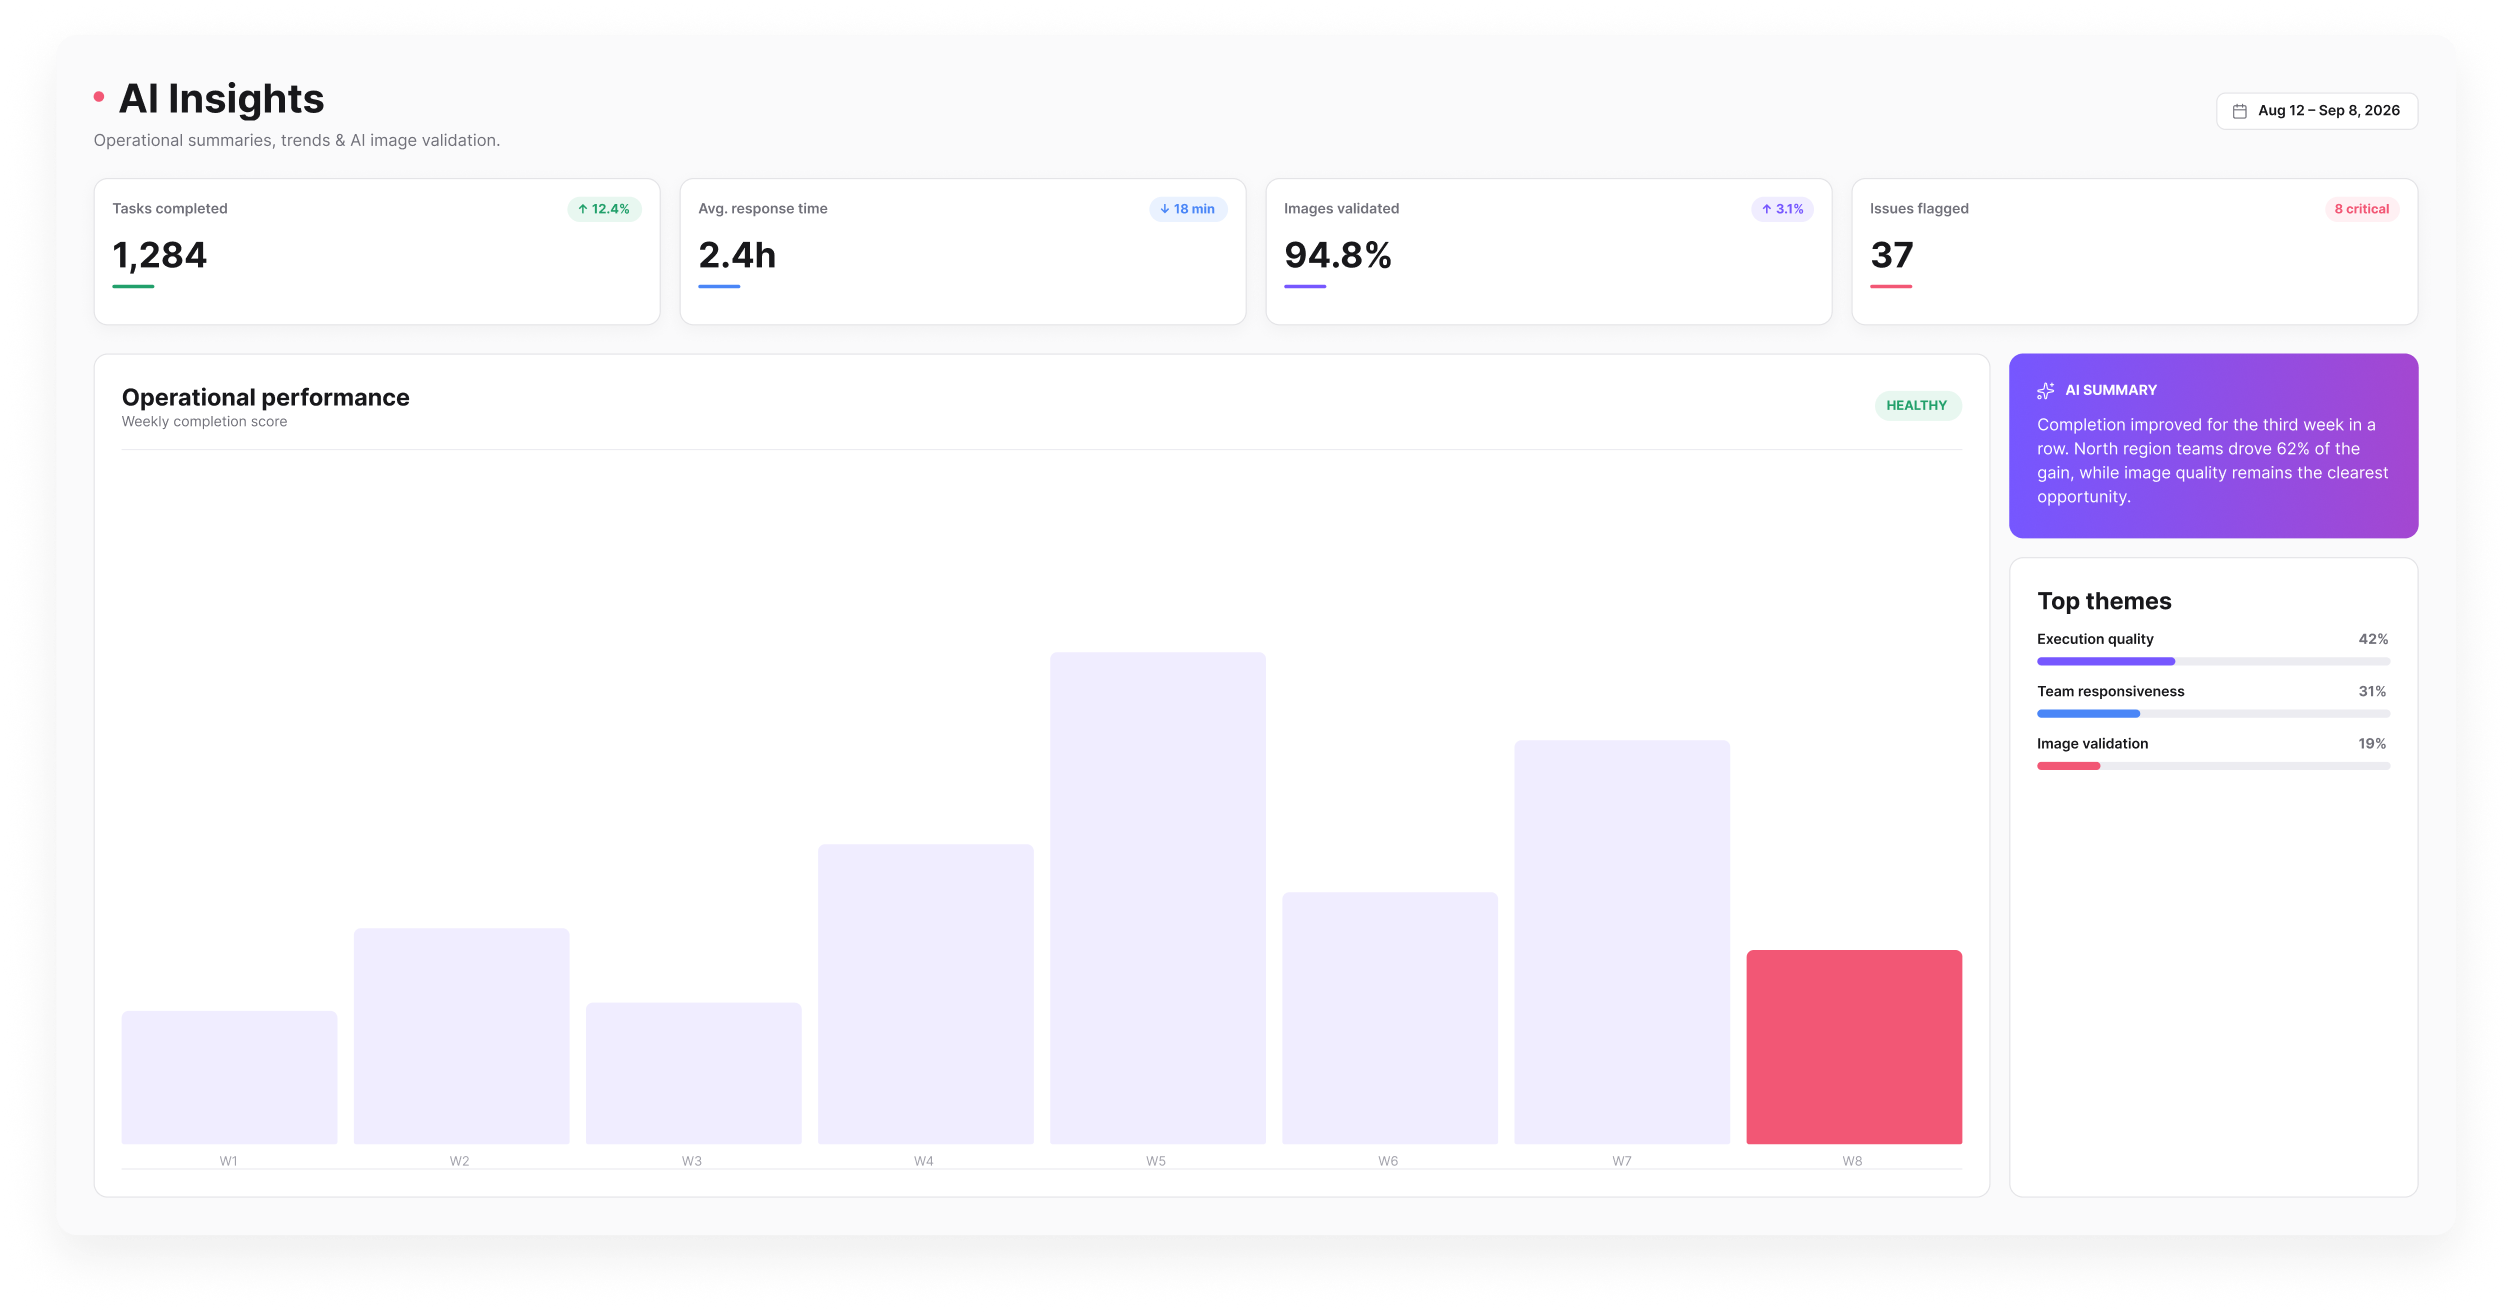
Task: Click the Team responsiveness label
Action: click(x=2111, y=691)
